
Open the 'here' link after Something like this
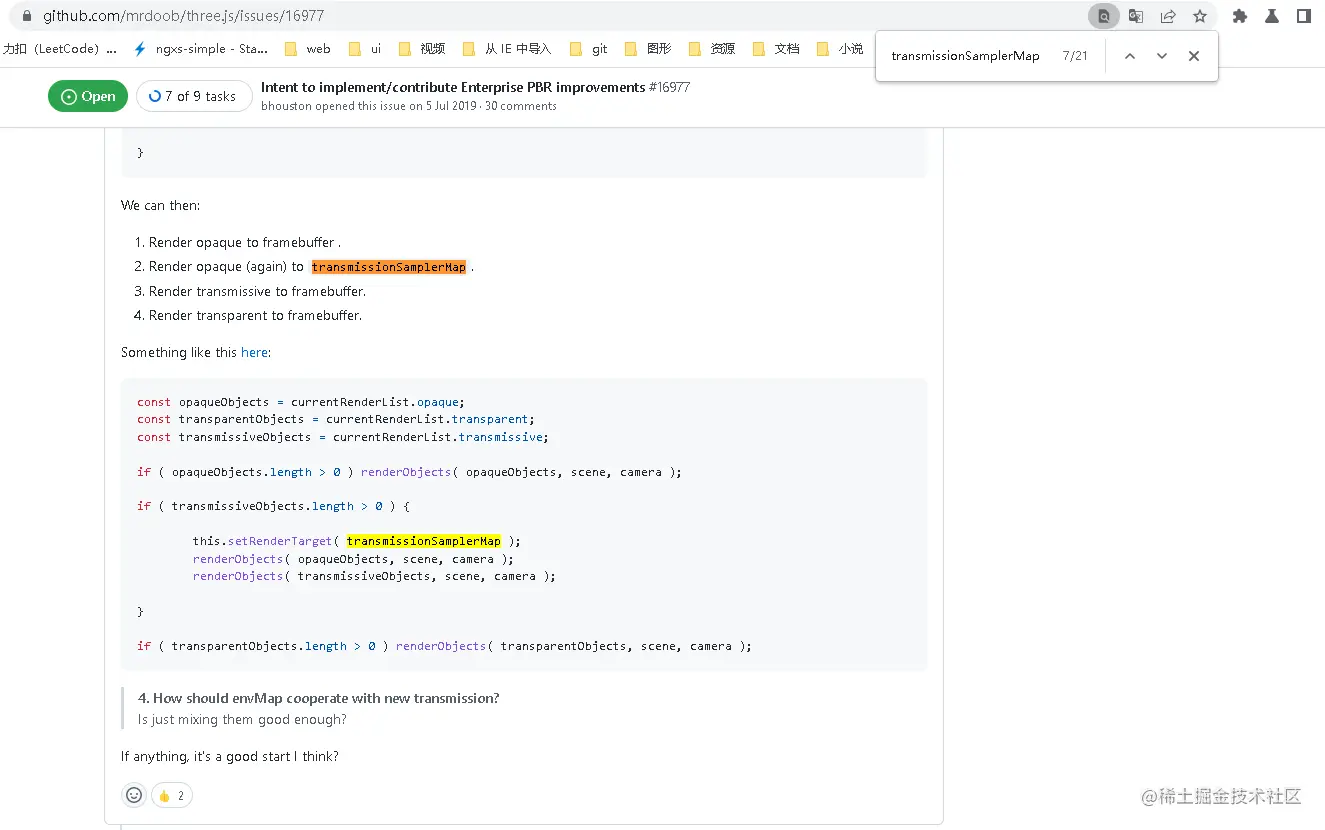254,352
